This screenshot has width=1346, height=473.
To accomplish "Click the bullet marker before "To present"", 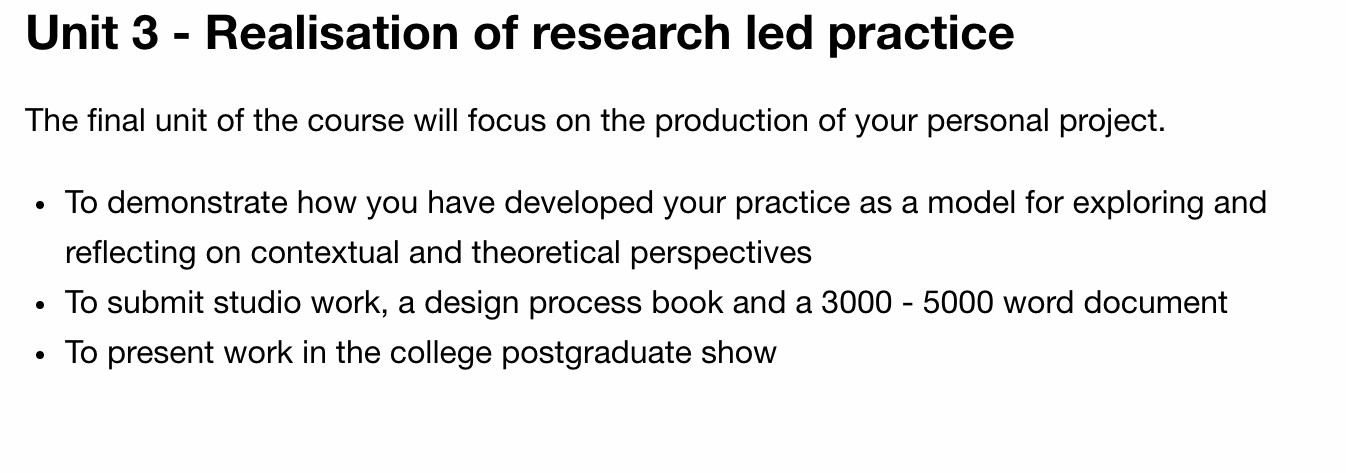I will pos(39,355).
